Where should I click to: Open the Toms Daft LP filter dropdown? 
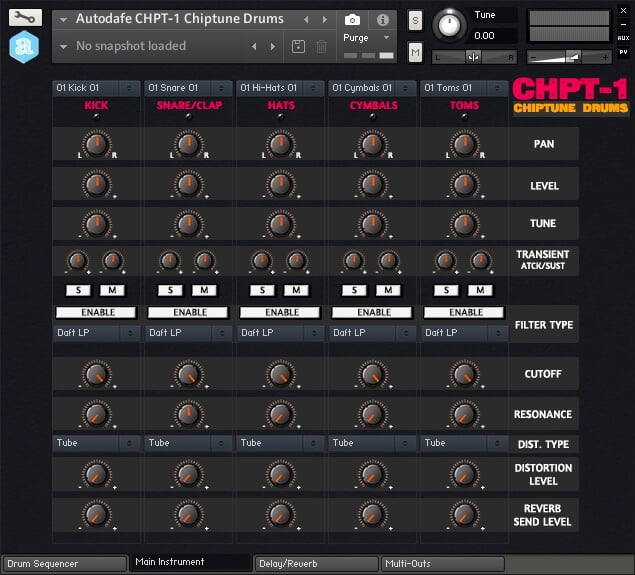[464, 333]
